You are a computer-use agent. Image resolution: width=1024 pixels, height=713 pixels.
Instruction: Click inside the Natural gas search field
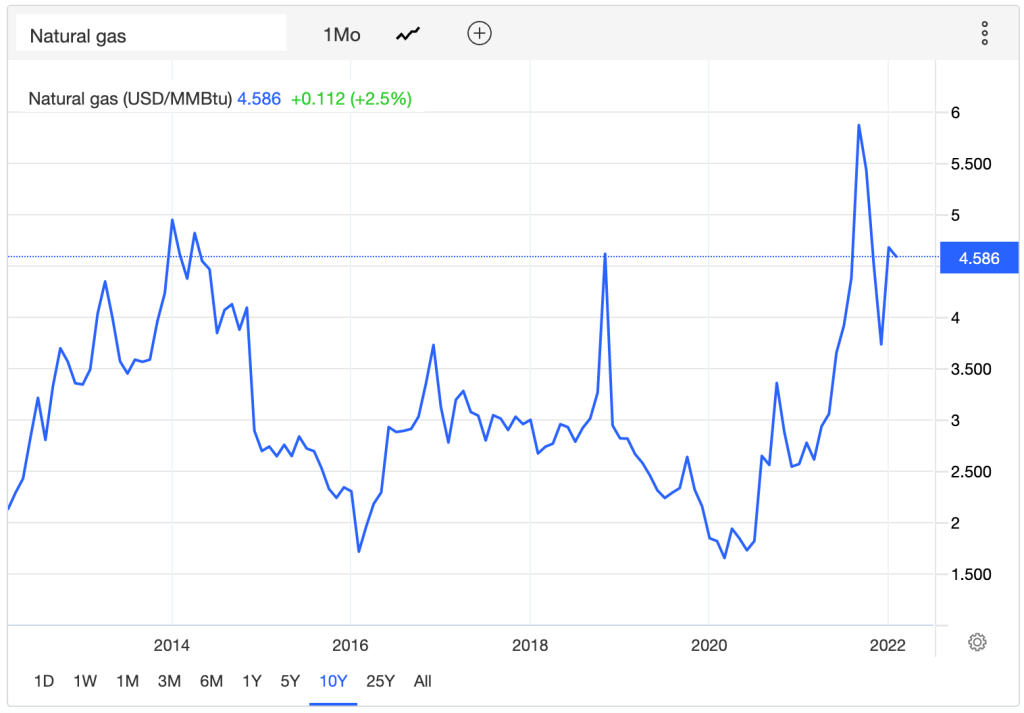[150, 33]
